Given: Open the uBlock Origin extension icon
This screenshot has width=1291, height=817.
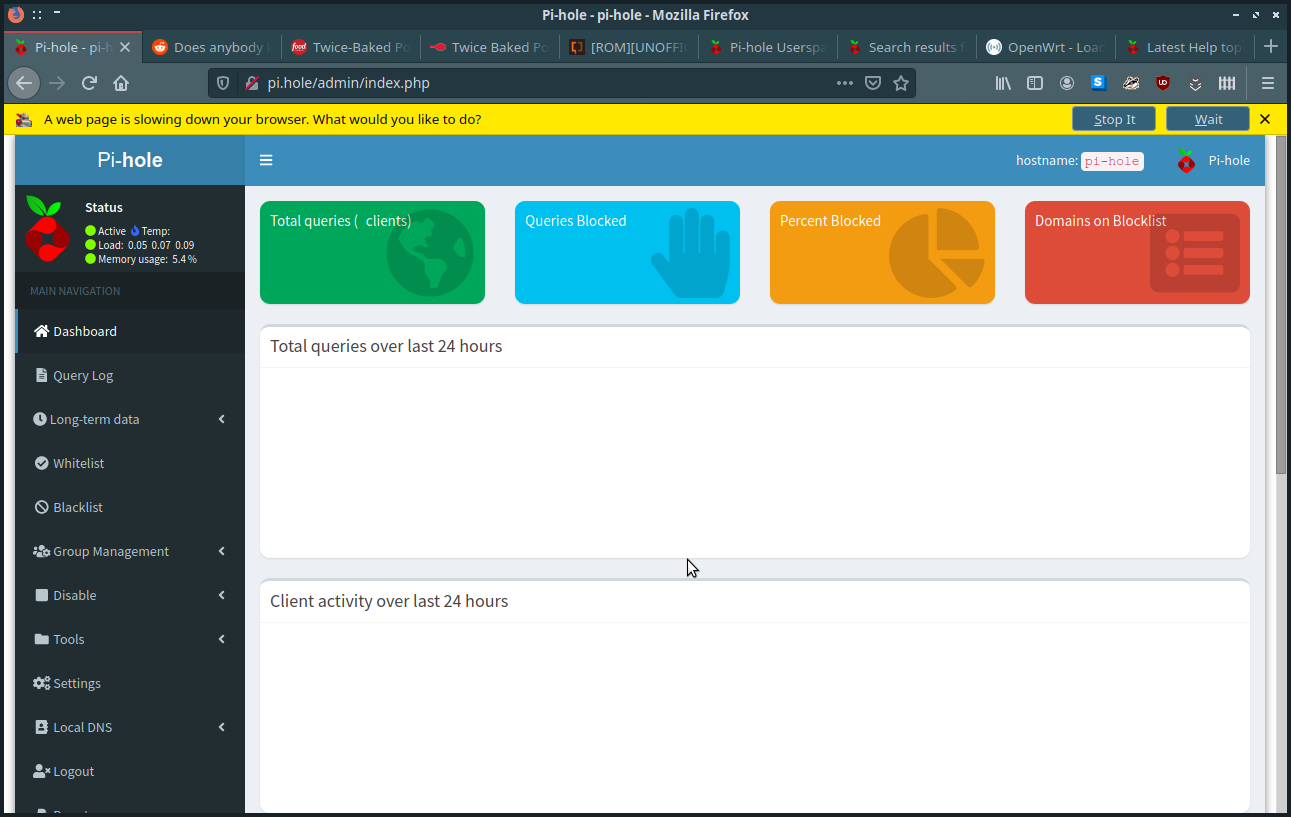Looking at the screenshot, I should point(1163,83).
